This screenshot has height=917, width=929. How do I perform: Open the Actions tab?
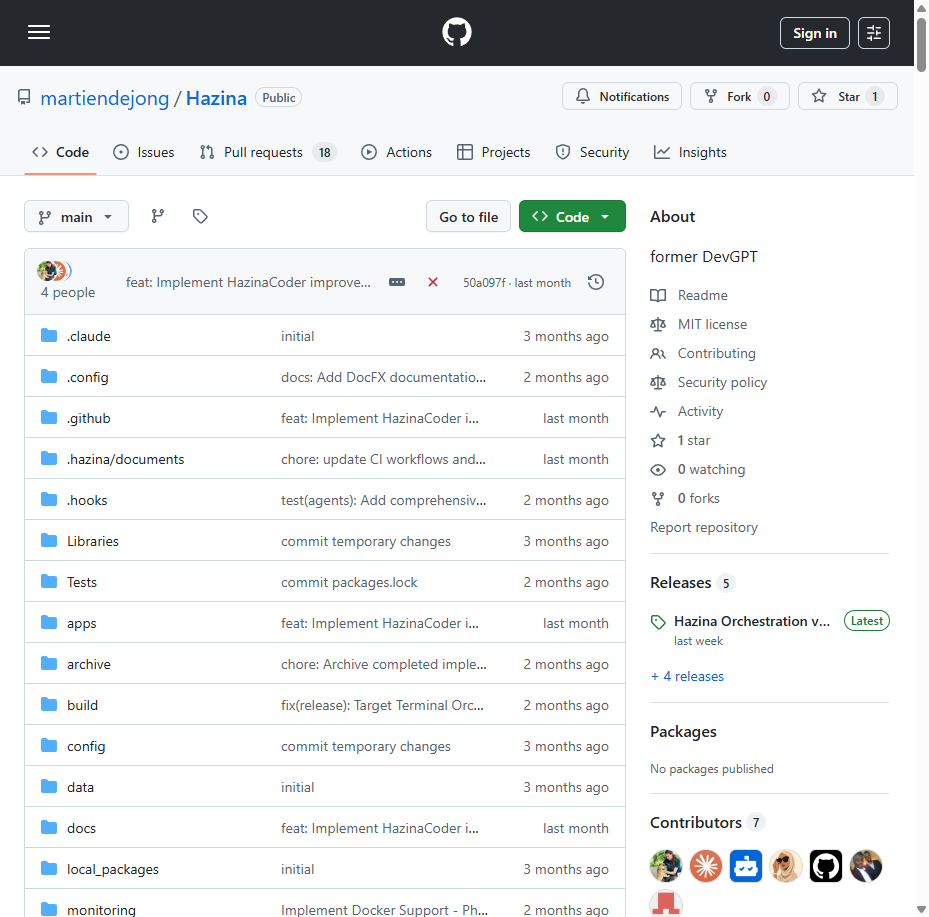click(396, 152)
